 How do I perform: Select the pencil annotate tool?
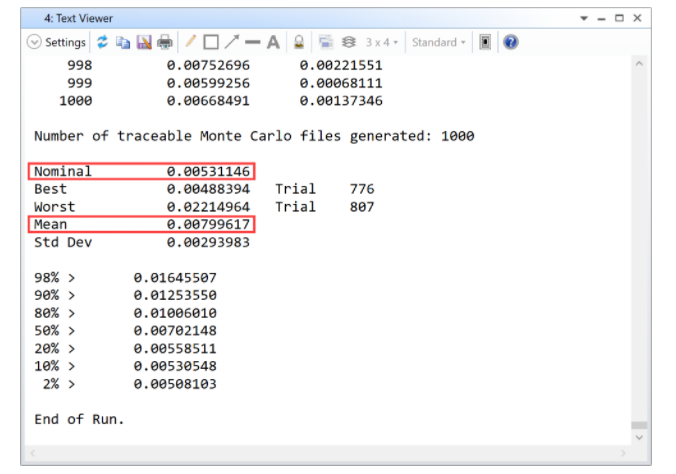190,42
